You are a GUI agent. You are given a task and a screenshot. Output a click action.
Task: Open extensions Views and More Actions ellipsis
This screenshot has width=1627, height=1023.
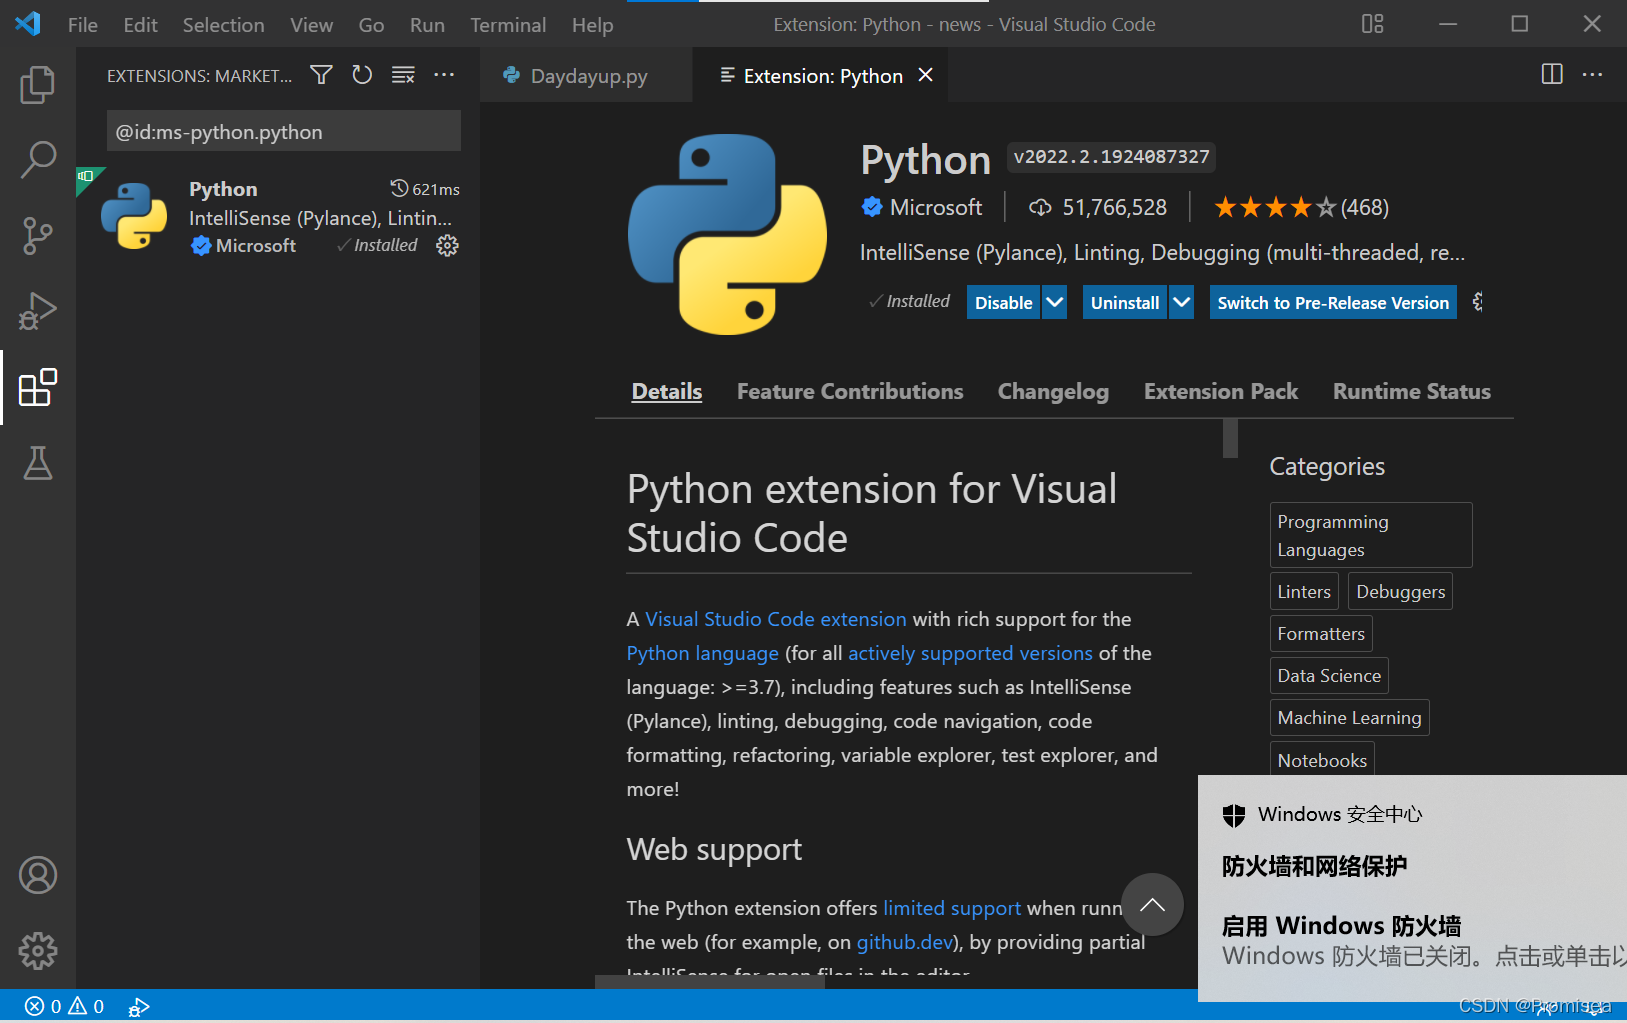click(x=444, y=75)
